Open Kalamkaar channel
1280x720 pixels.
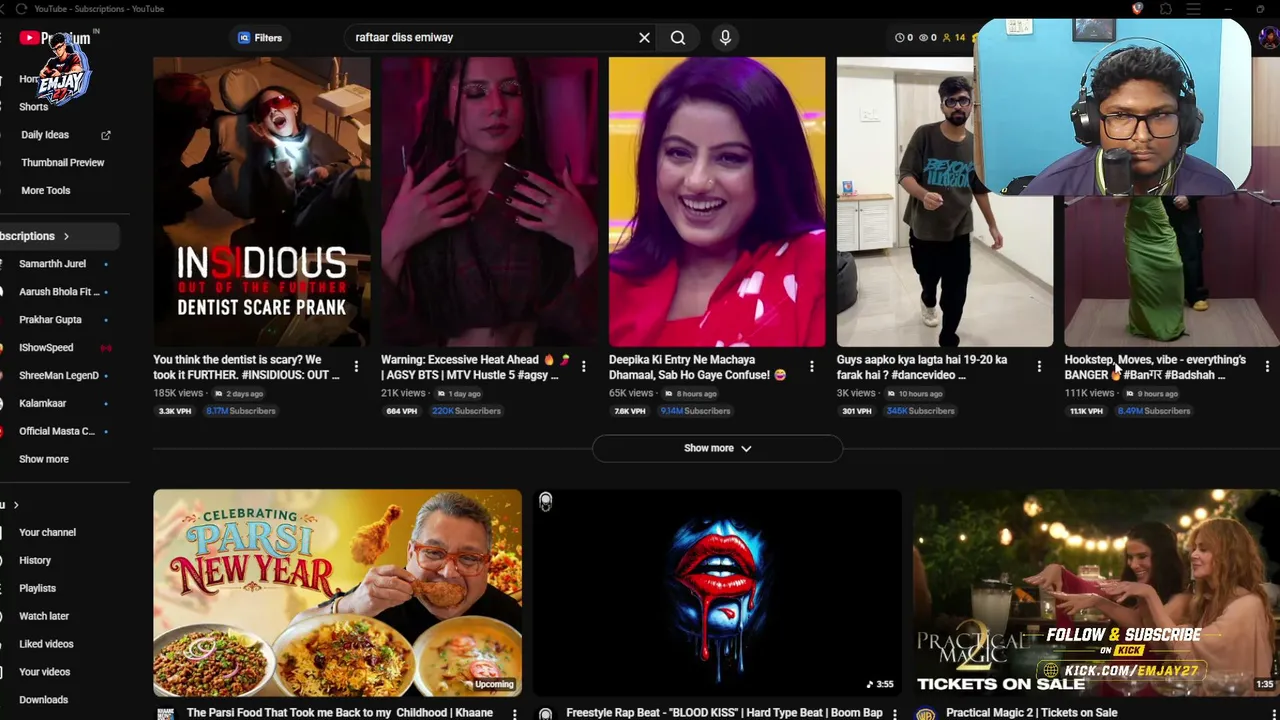[42, 404]
